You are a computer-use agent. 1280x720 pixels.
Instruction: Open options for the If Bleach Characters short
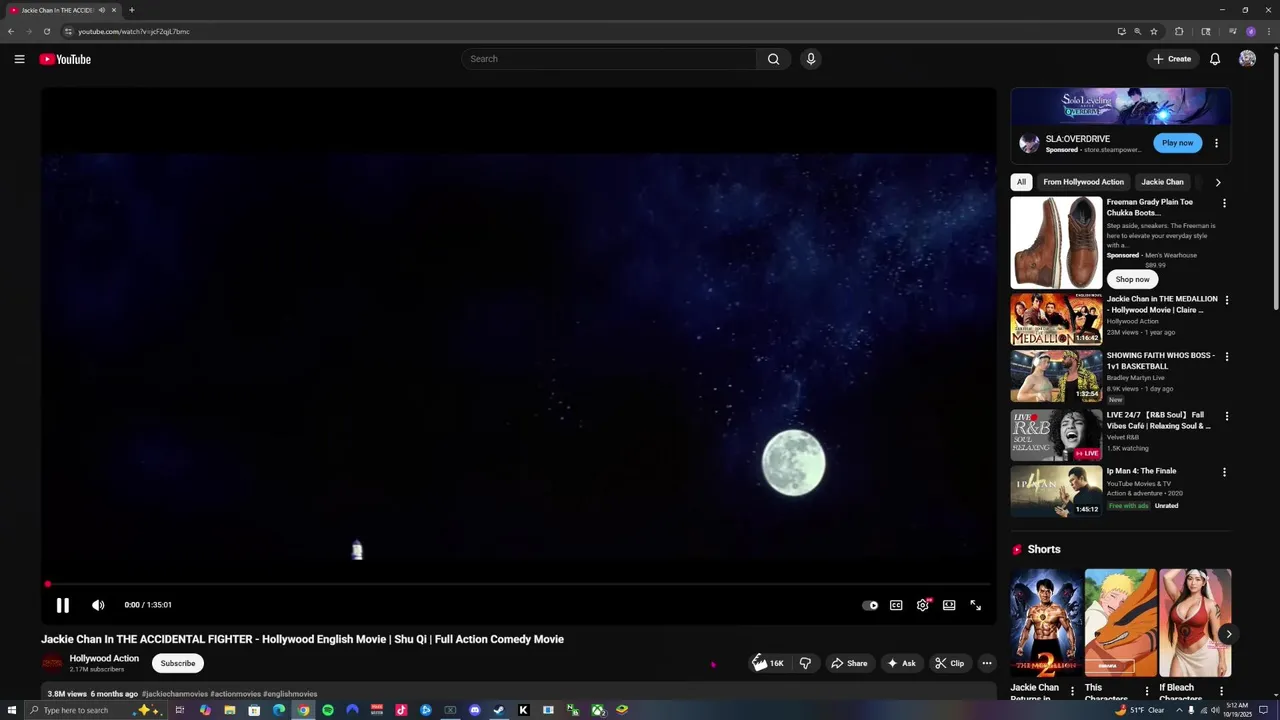1221,691
